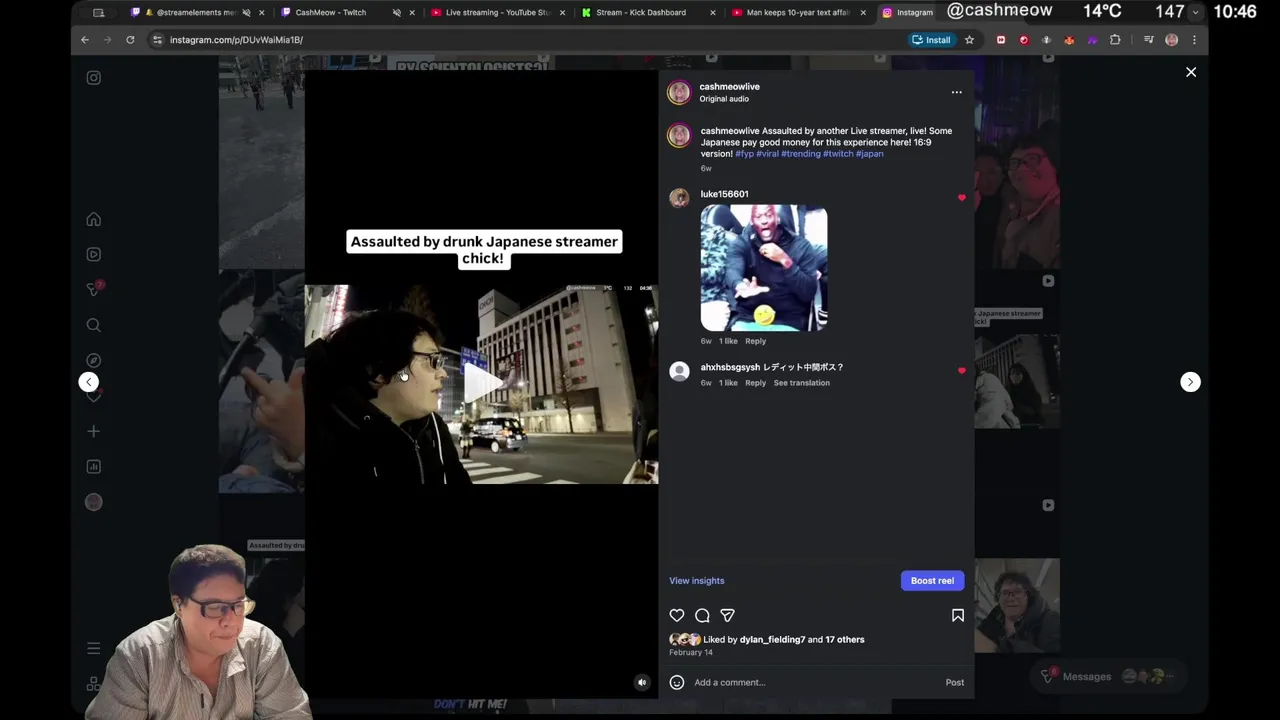This screenshot has width=1280, height=720.
Task: Open the Explore compass icon
Action: point(93,360)
